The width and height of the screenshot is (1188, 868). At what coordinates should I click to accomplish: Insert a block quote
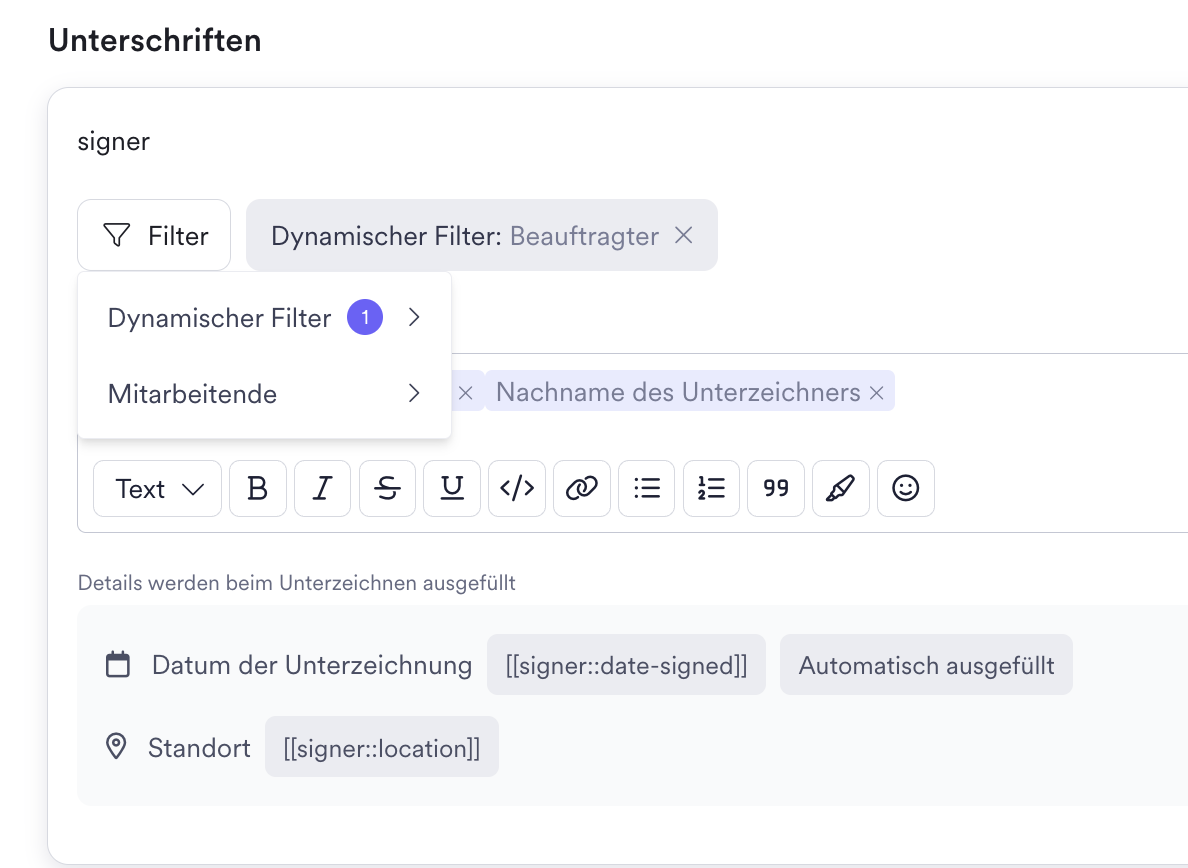click(776, 489)
